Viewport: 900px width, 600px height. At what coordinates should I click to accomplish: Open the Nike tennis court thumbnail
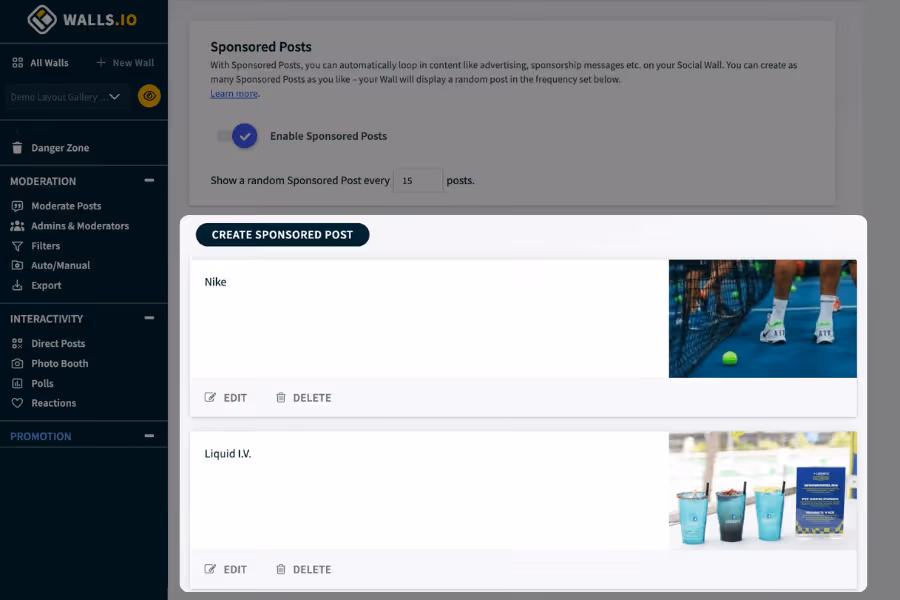click(x=763, y=319)
